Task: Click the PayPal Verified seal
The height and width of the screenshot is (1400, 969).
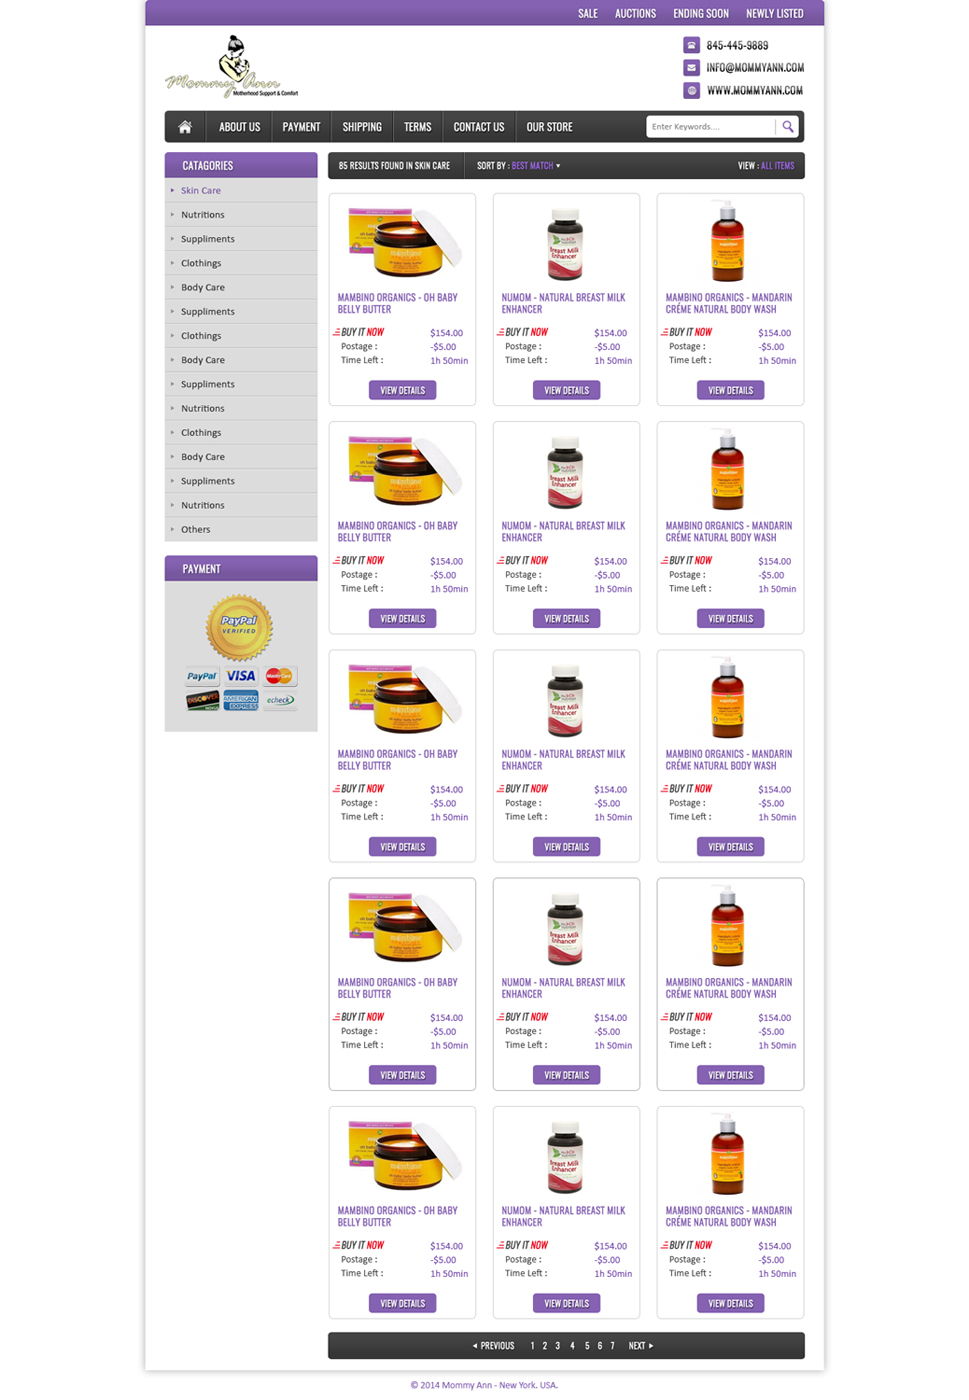Action: (239, 627)
